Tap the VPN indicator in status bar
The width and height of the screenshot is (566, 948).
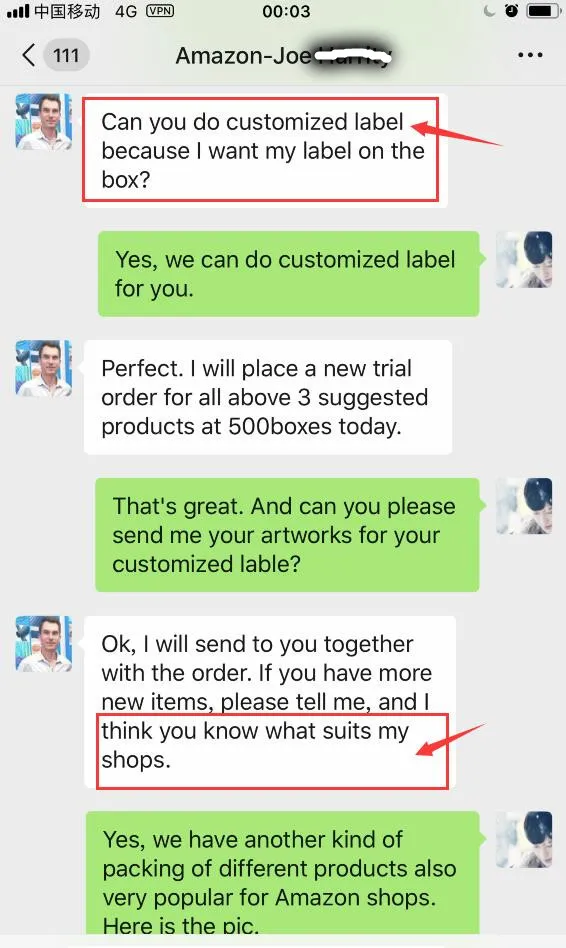[160, 10]
